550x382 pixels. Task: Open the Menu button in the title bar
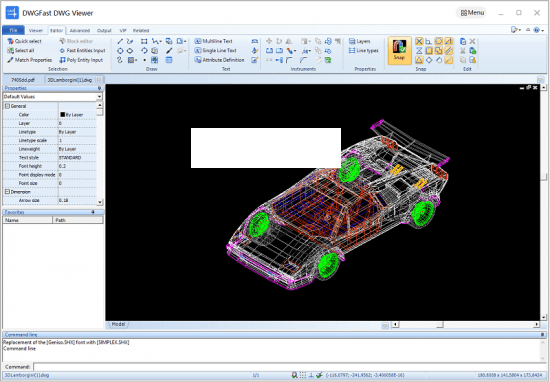472,13
